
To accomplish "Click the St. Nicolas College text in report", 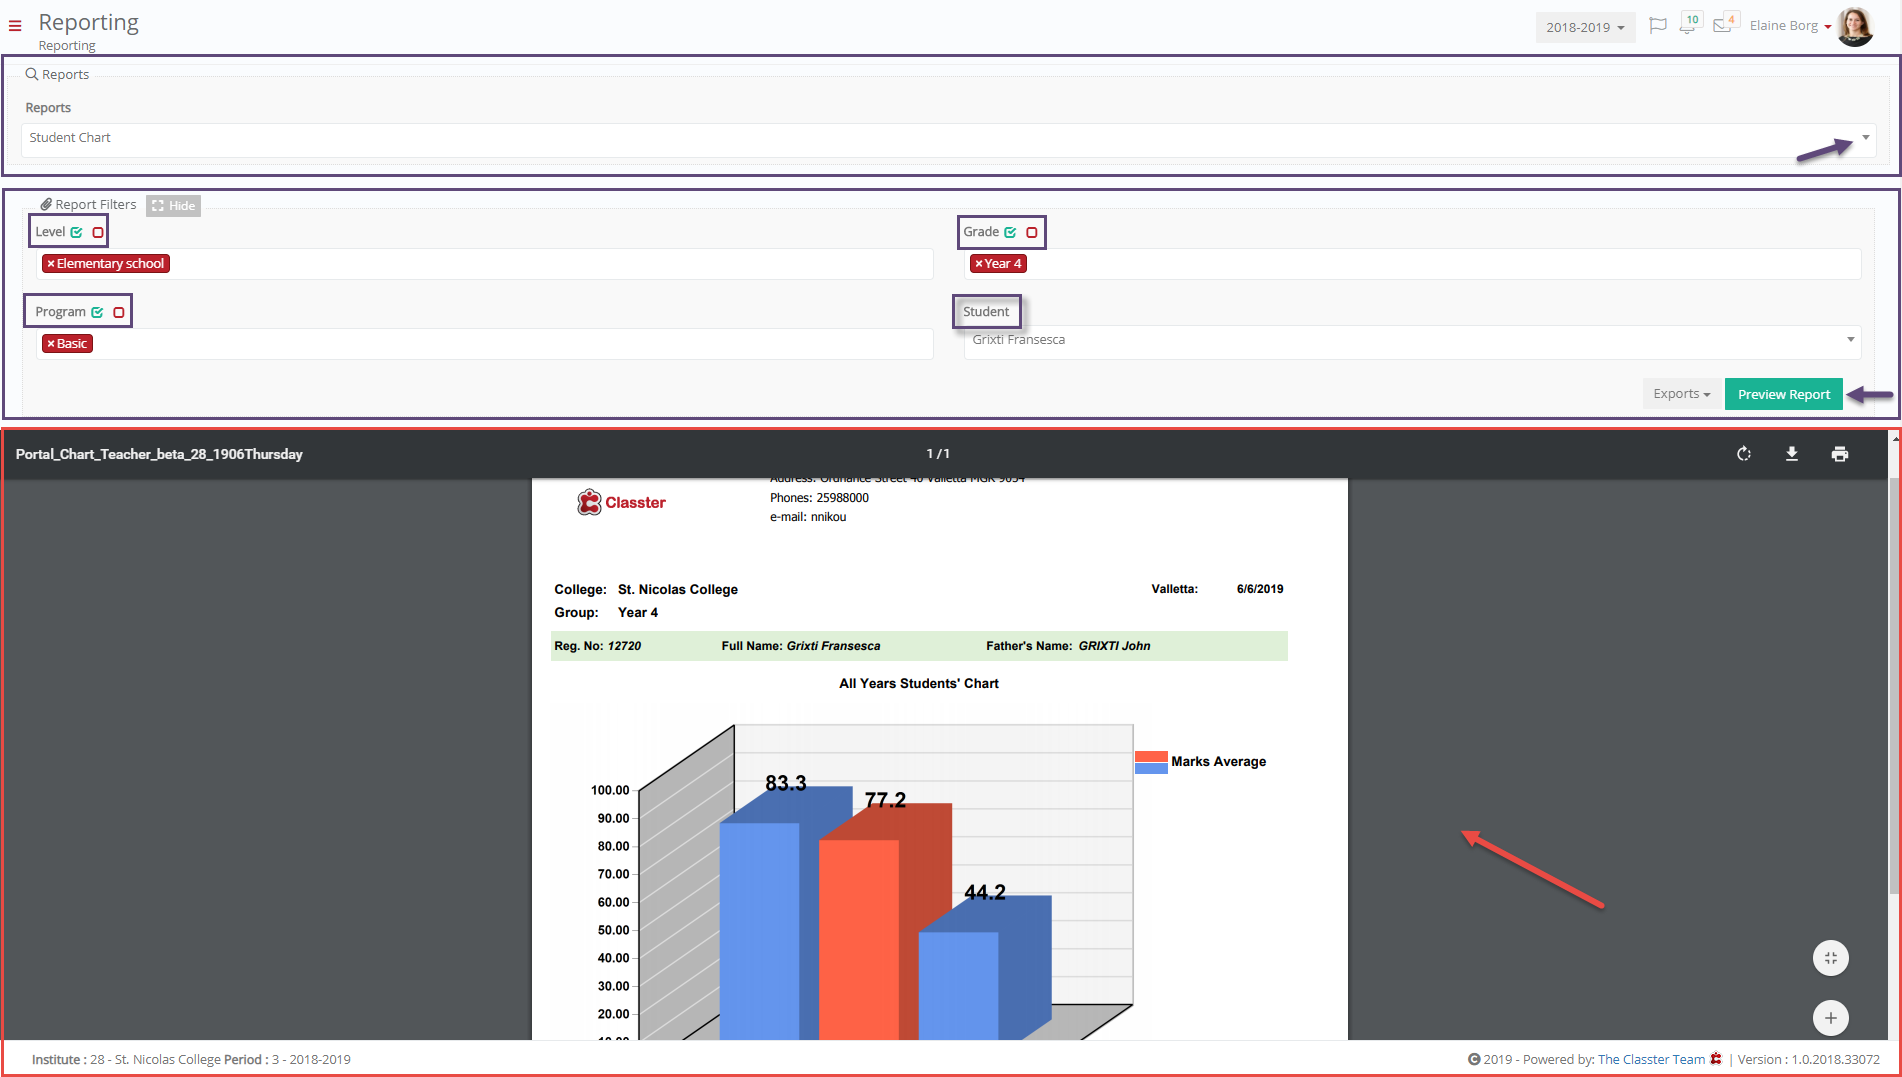I will 678,590.
